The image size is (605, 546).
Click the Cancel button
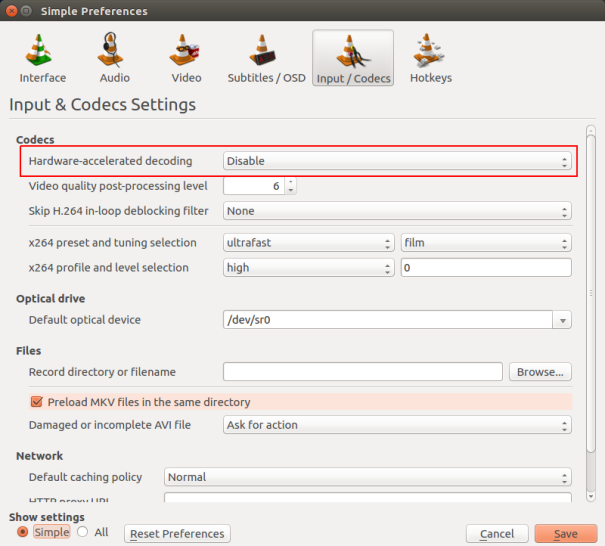pyautogui.click(x=497, y=534)
